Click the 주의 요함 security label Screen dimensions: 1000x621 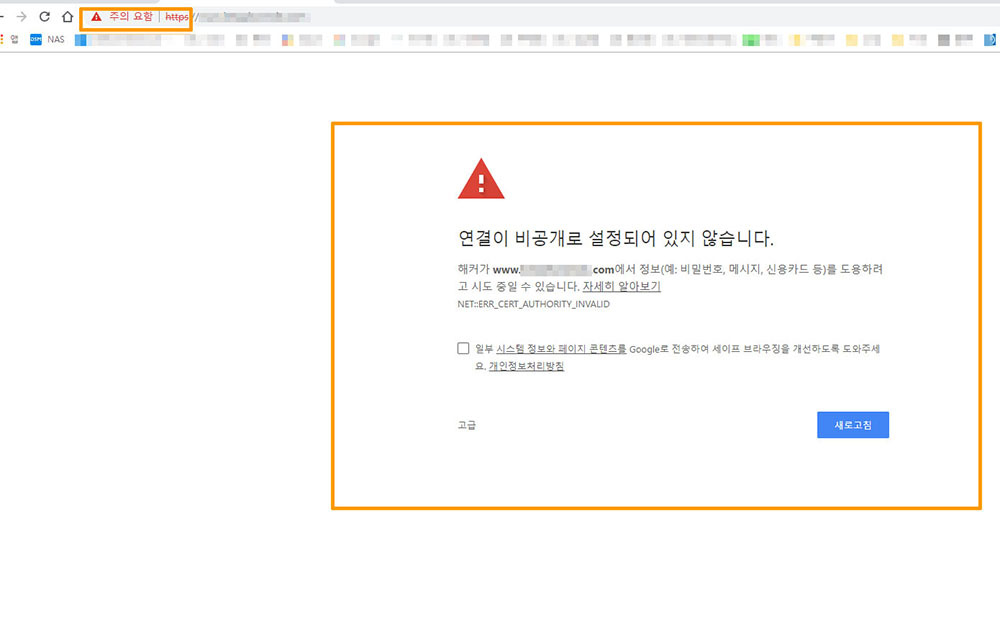tap(131, 17)
